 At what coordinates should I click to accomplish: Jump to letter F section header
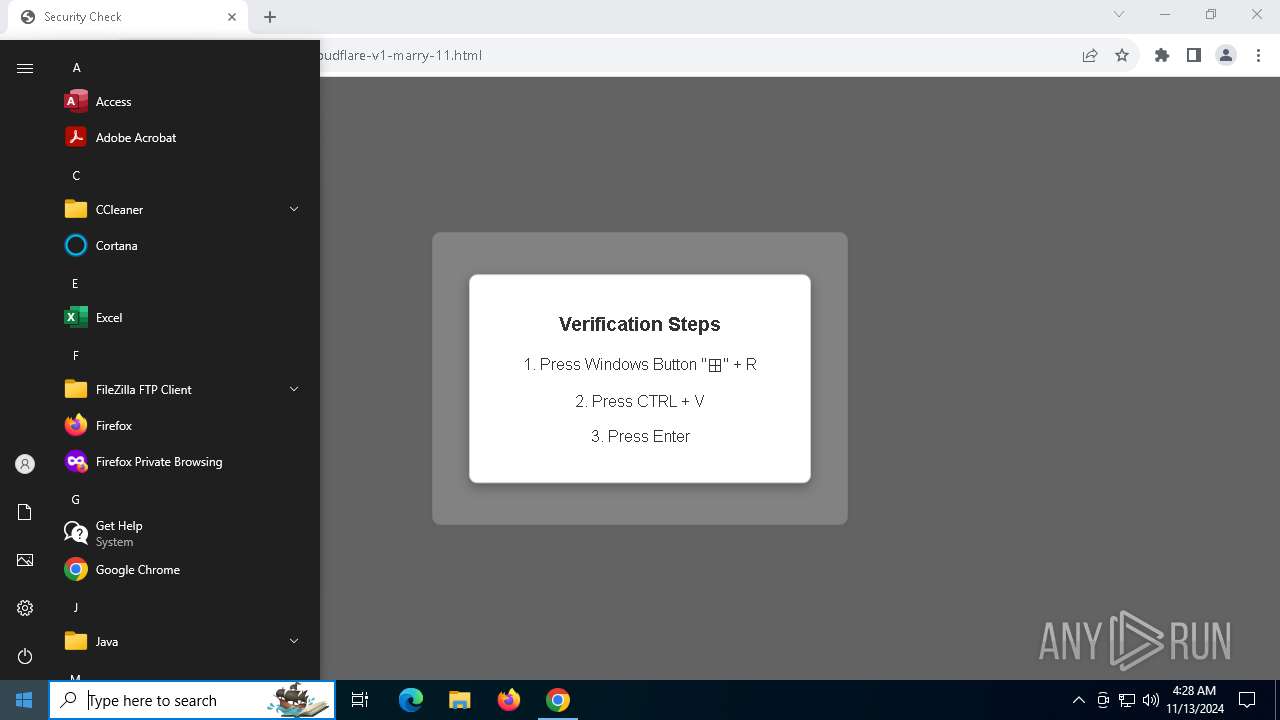click(x=75, y=356)
